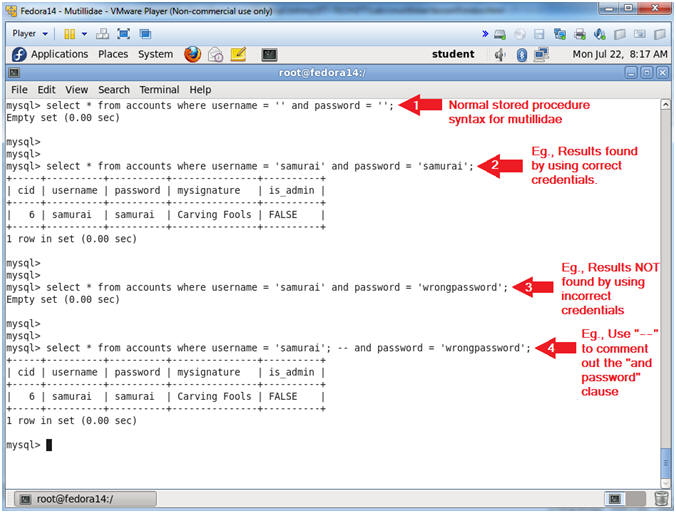The width and height of the screenshot is (676, 513).
Task: Open the terminal Edit menu
Action: point(47,90)
